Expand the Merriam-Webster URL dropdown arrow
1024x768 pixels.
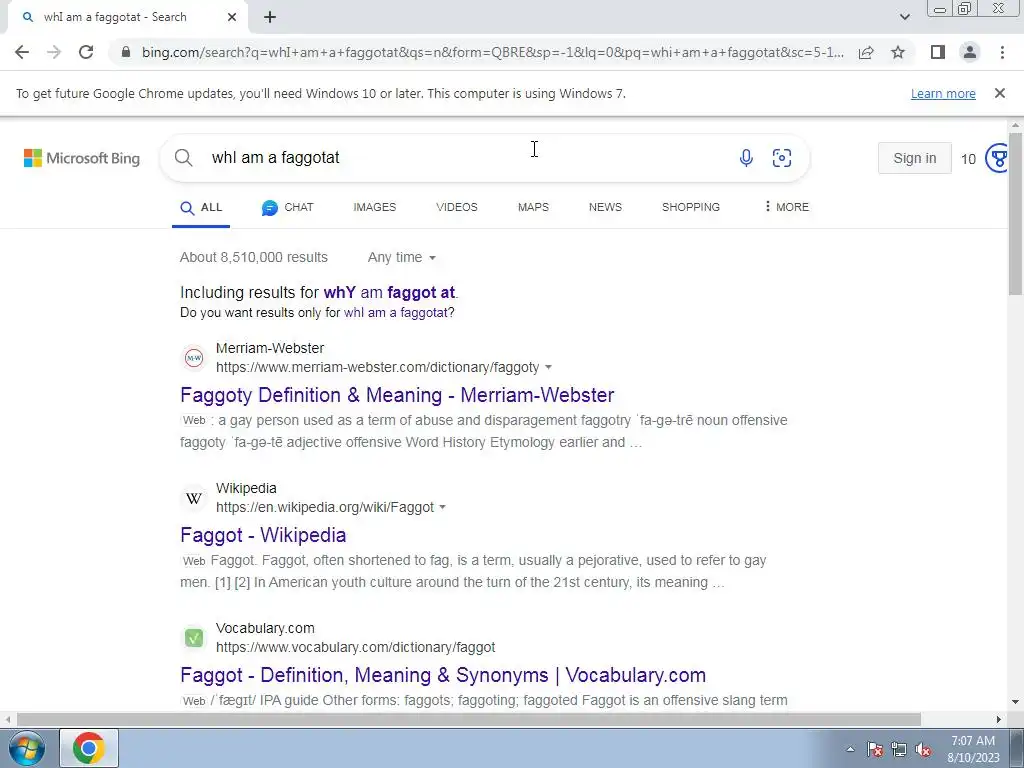pyautogui.click(x=548, y=367)
